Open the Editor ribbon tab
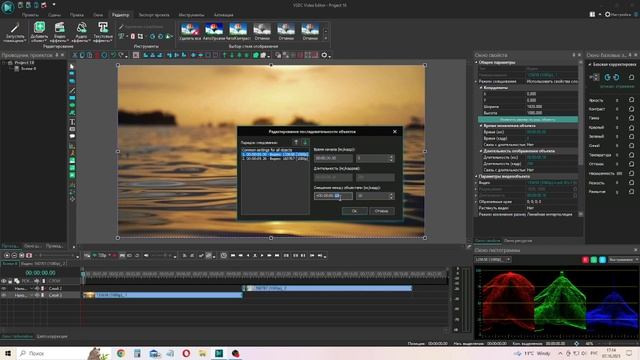This screenshot has height=360, width=640. click(120, 15)
